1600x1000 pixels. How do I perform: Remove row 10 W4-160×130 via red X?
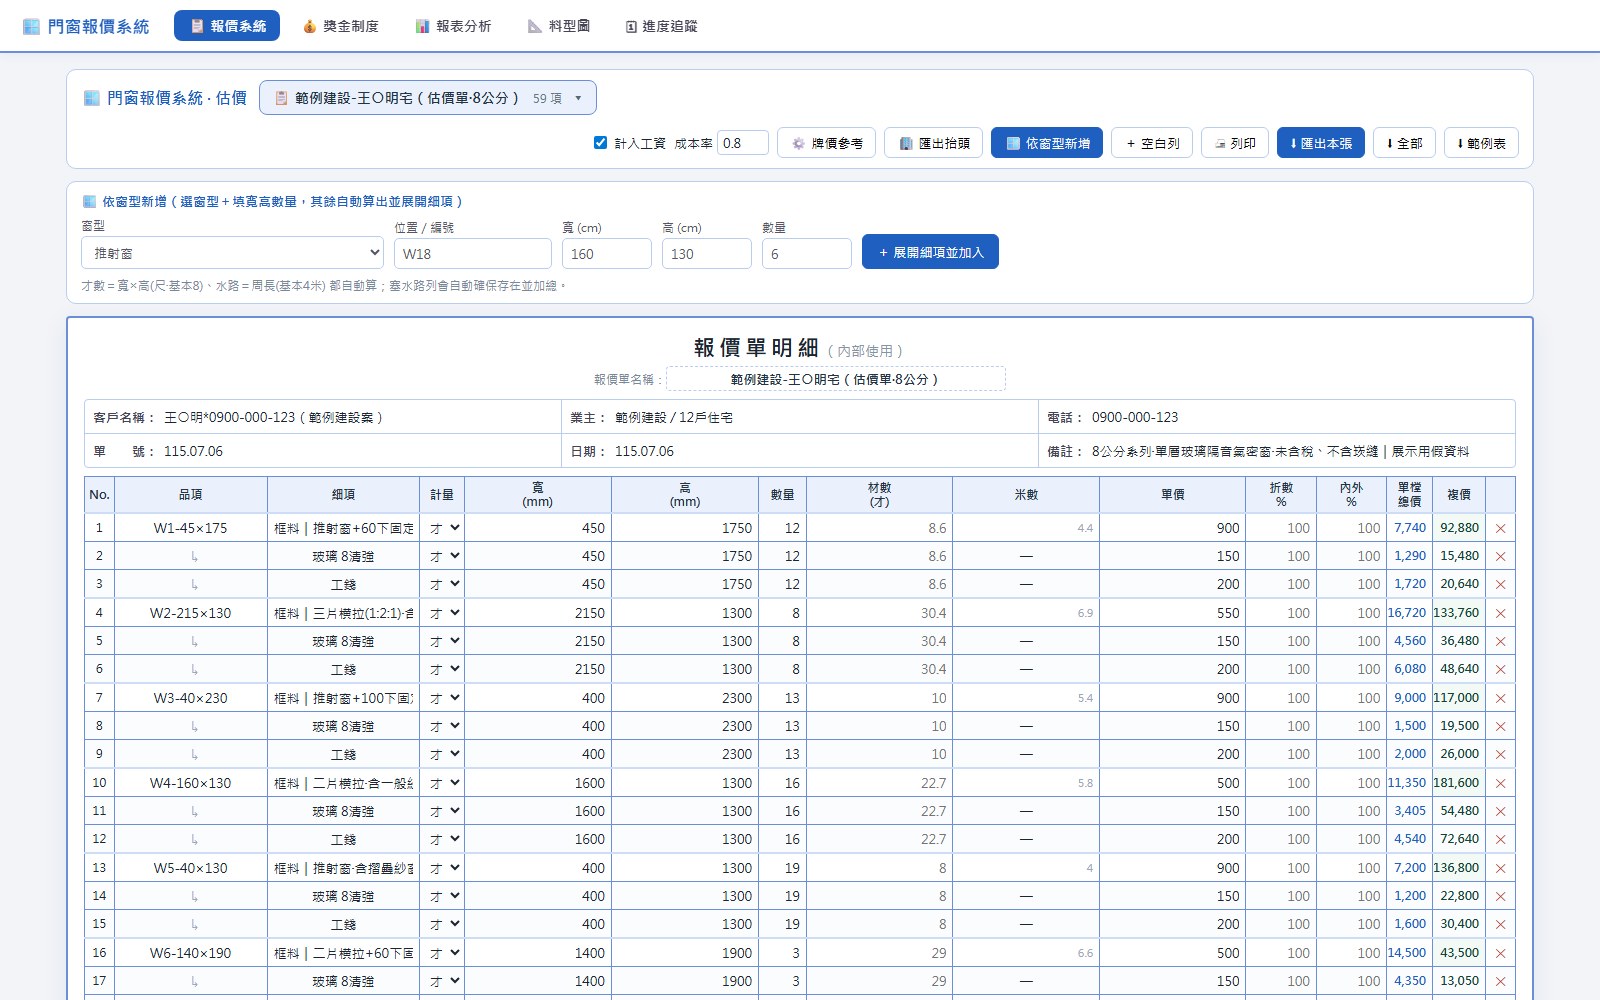coord(1500,783)
